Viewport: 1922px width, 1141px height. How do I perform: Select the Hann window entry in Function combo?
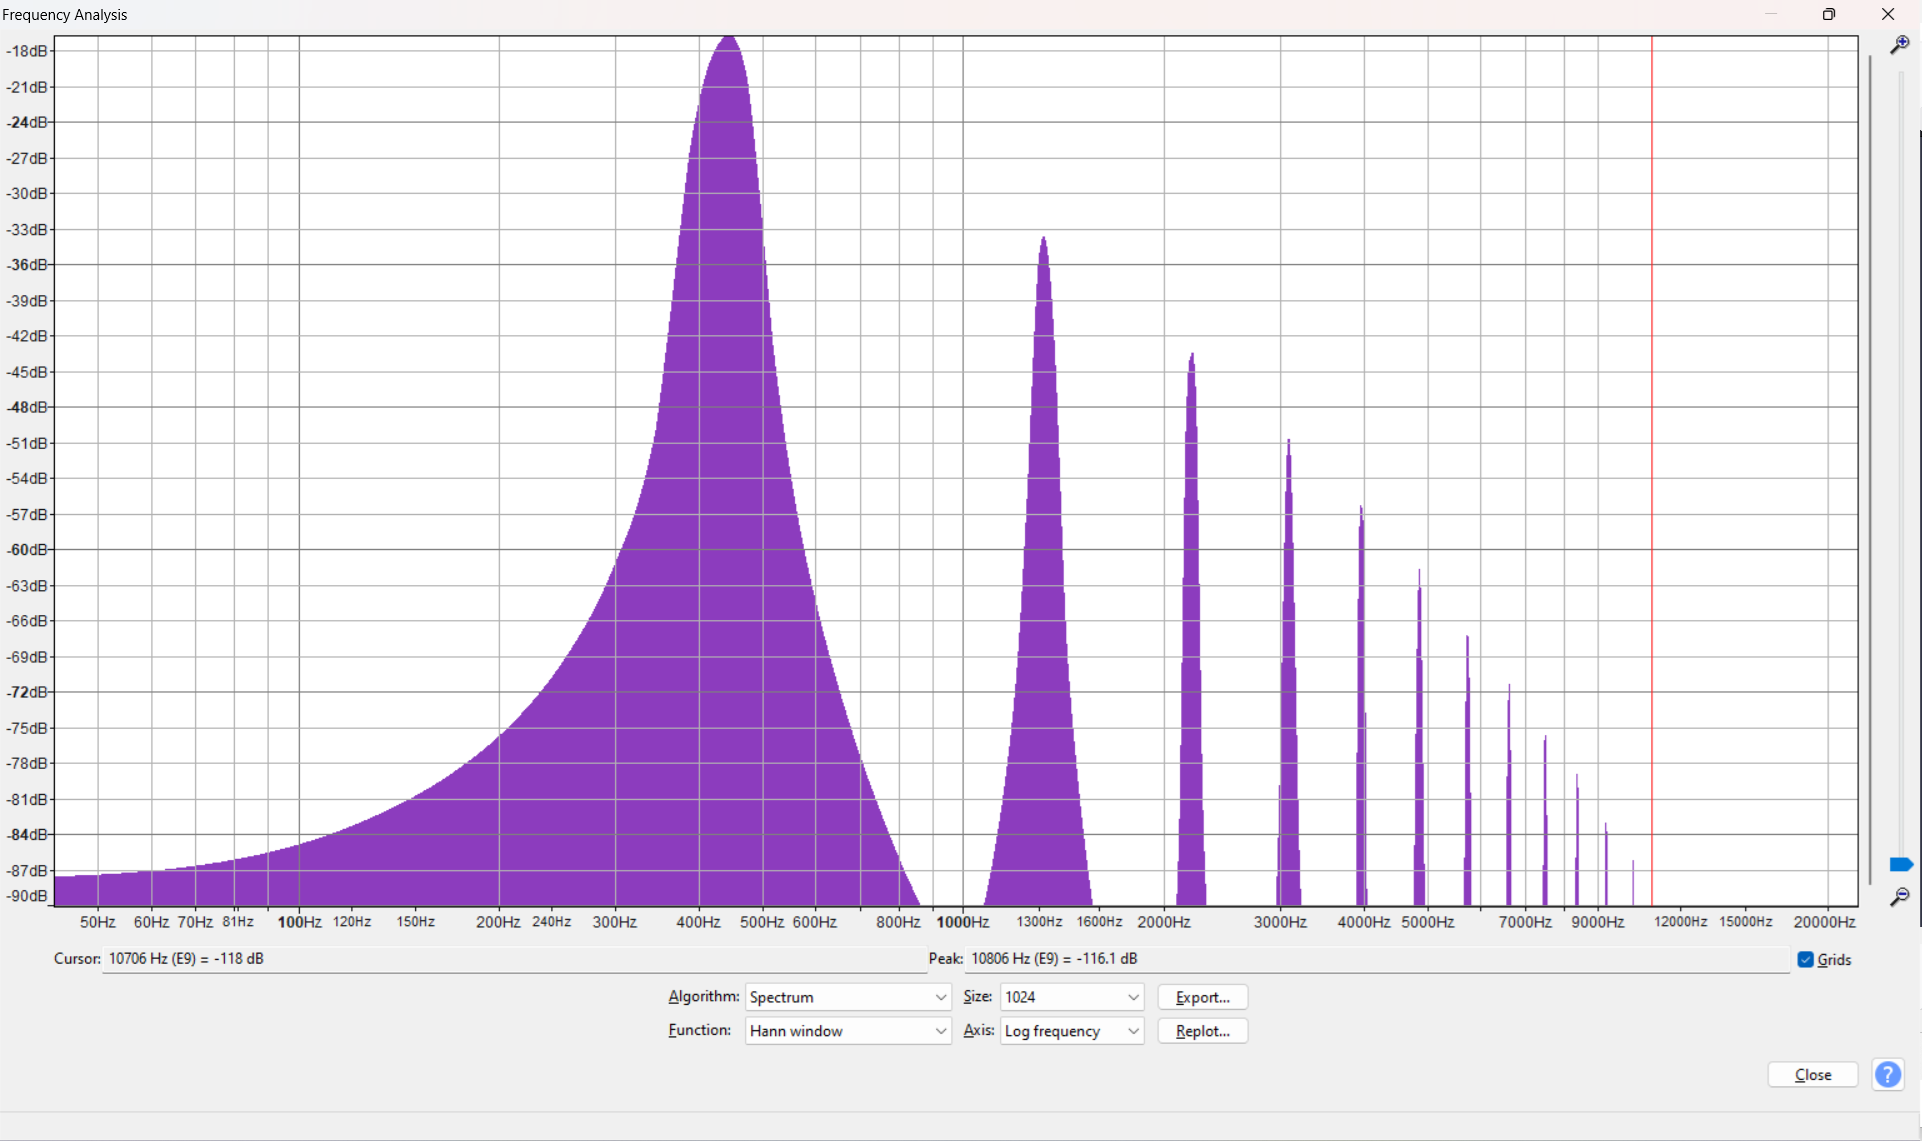(x=795, y=1031)
